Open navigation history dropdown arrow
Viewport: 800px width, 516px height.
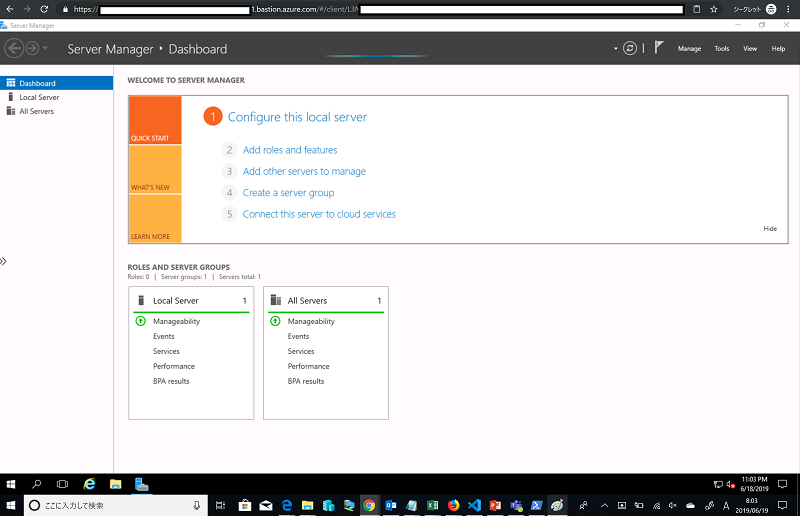click(45, 48)
